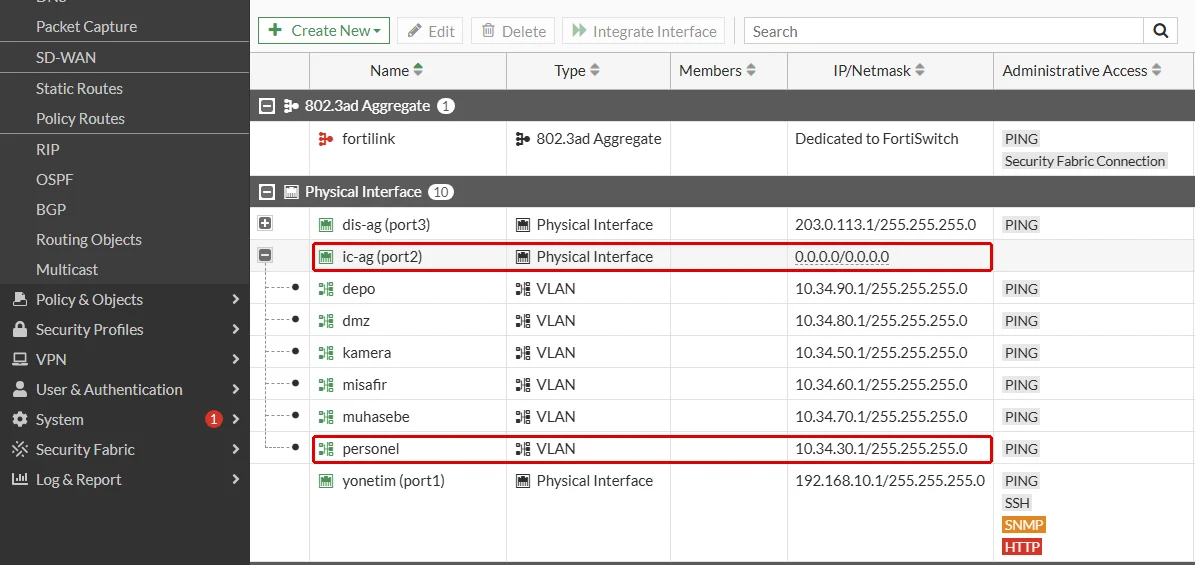The width and height of the screenshot is (1195, 565).
Task: Click the ic-ag (port2) interface icon
Action: [x=326, y=257]
